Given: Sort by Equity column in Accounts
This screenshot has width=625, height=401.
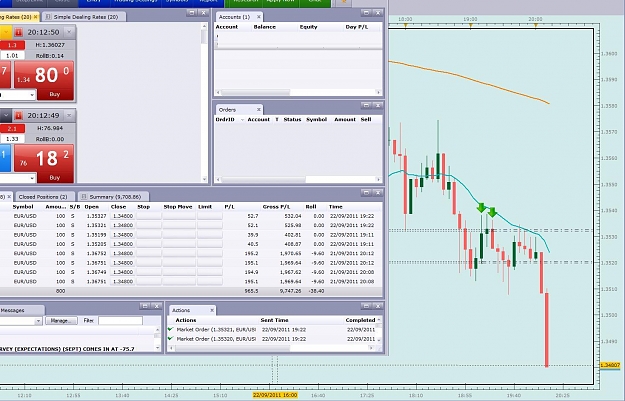Looking at the screenshot, I should pyautogui.click(x=309, y=27).
